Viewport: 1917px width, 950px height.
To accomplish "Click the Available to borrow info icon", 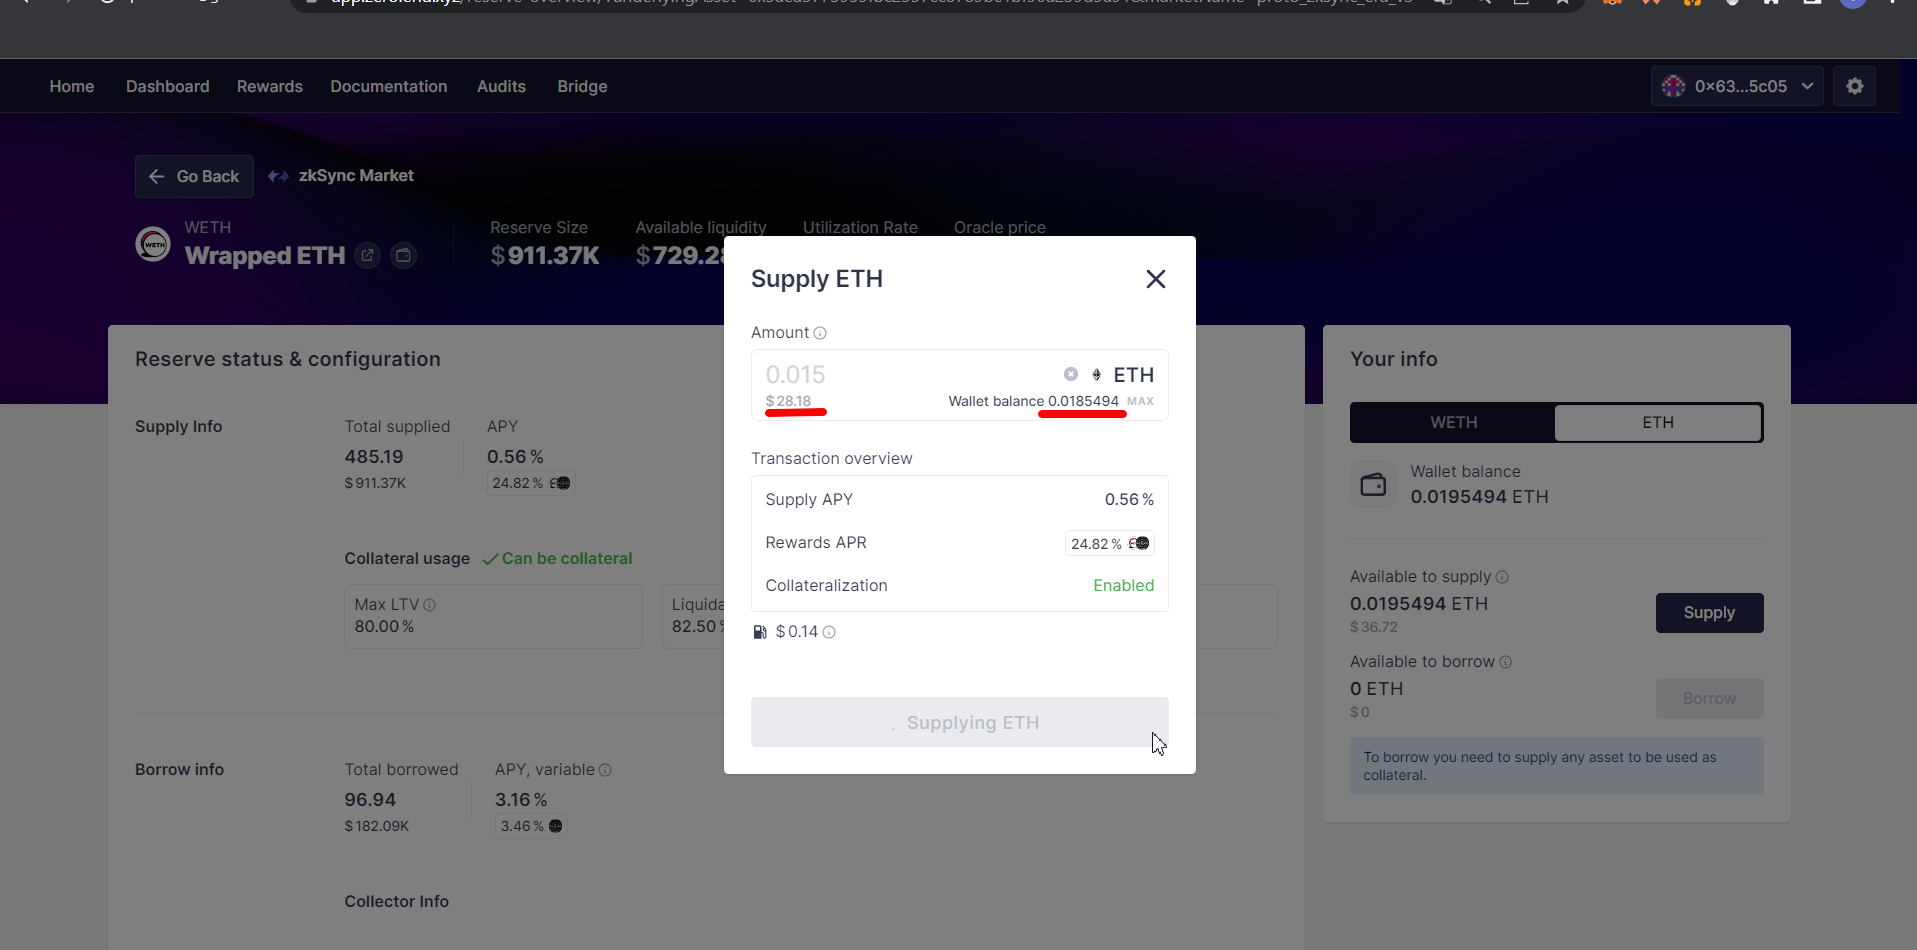I will coord(1505,662).
